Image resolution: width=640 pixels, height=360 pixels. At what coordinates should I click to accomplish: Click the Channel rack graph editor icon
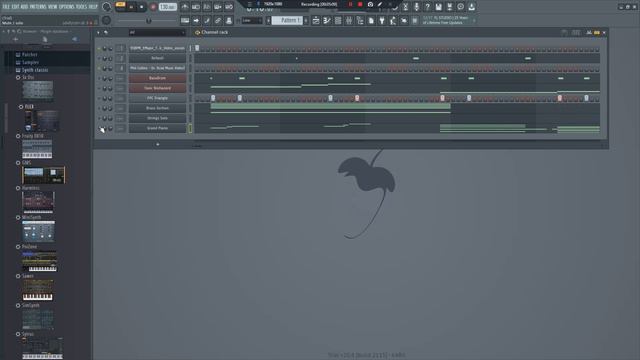tap(589, 33)
